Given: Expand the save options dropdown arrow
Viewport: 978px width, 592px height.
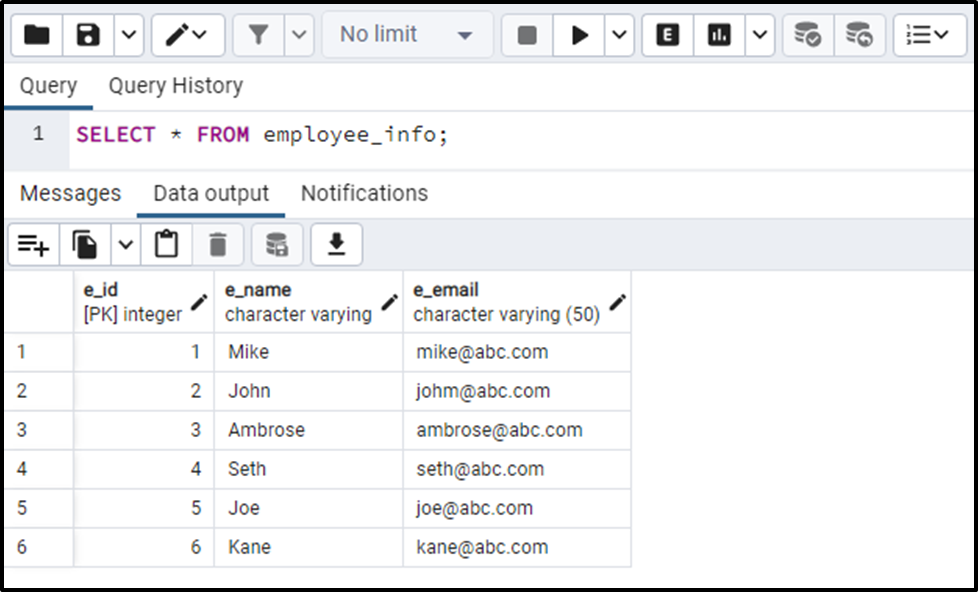Looking at the screenshot, I should [x=129, y=35].
